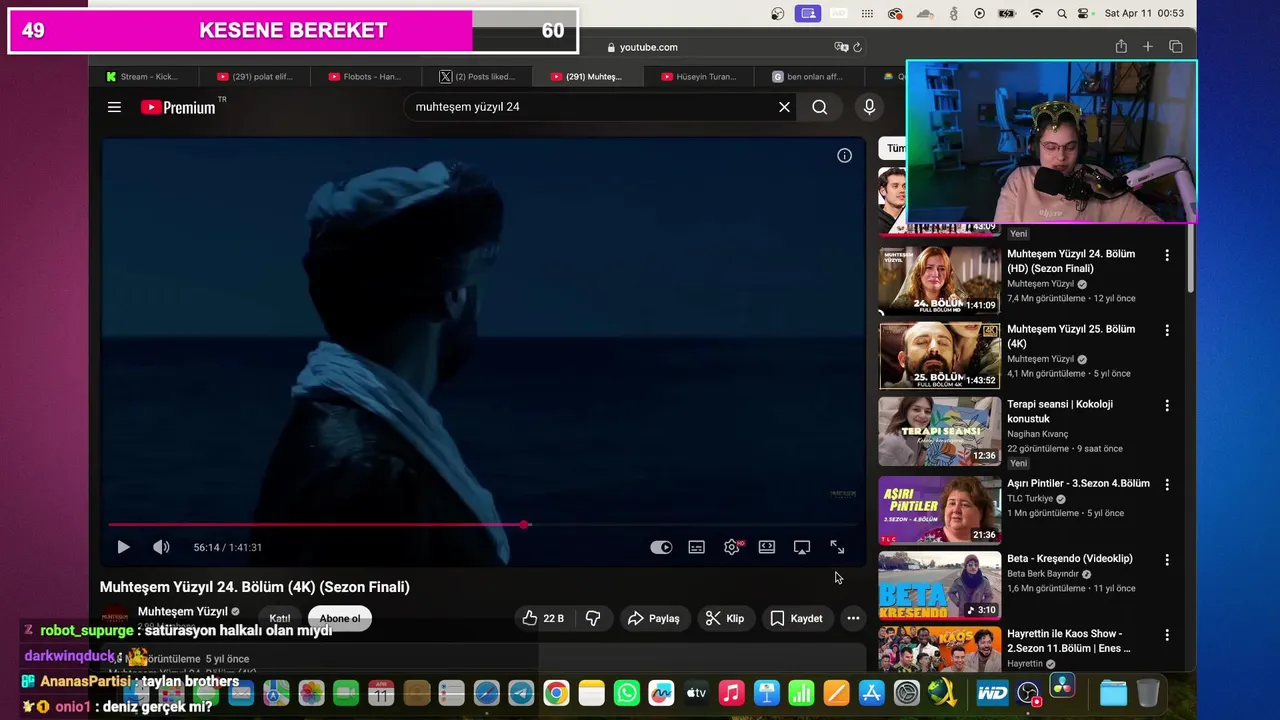Open the Beta Kreşendo thumbnail
This screenshot has height=720, width=1280.
click(939, 585)
